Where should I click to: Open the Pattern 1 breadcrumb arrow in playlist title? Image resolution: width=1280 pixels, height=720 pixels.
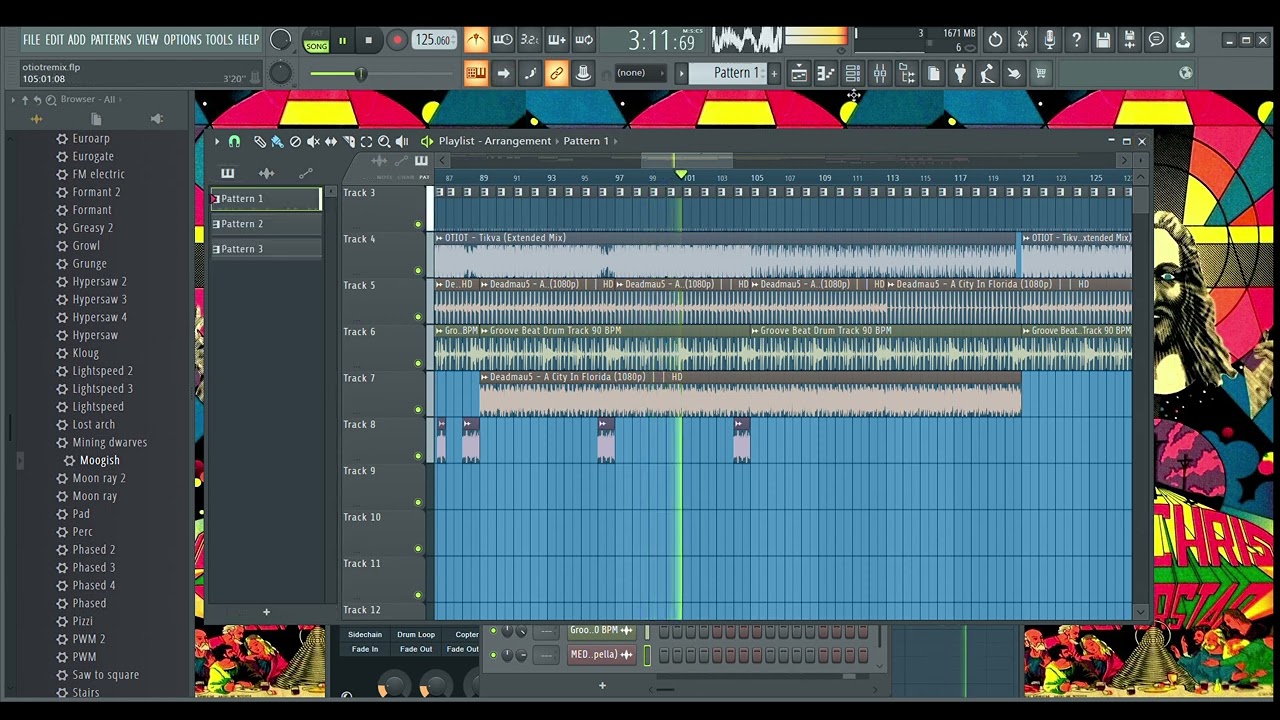pos(615,141)
